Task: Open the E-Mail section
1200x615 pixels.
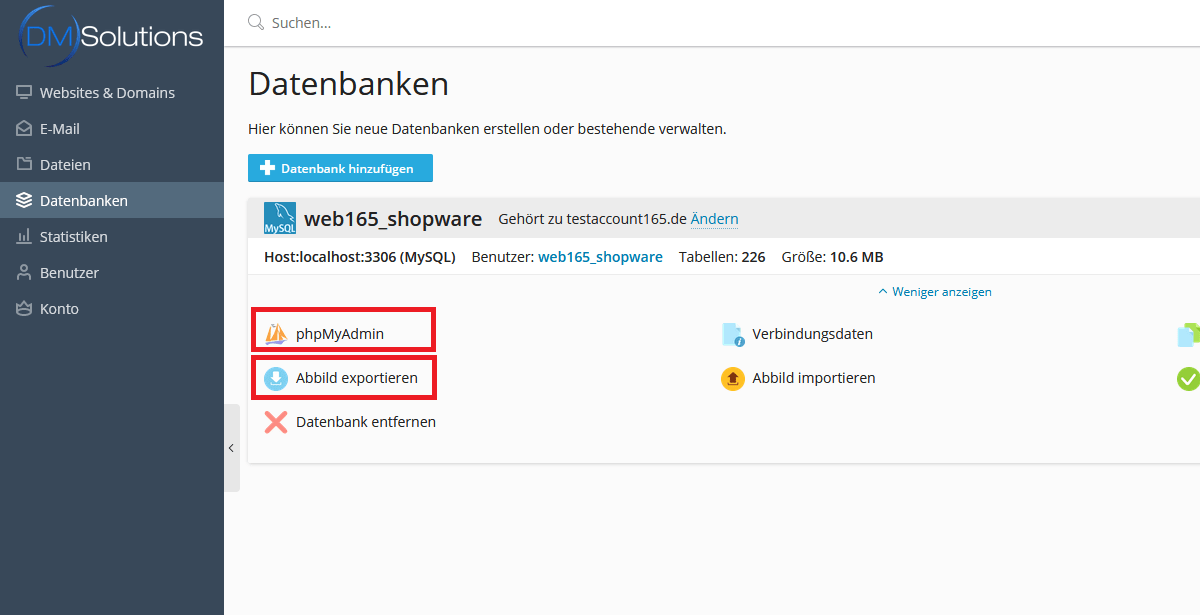Action: click(x=112, y=129)
